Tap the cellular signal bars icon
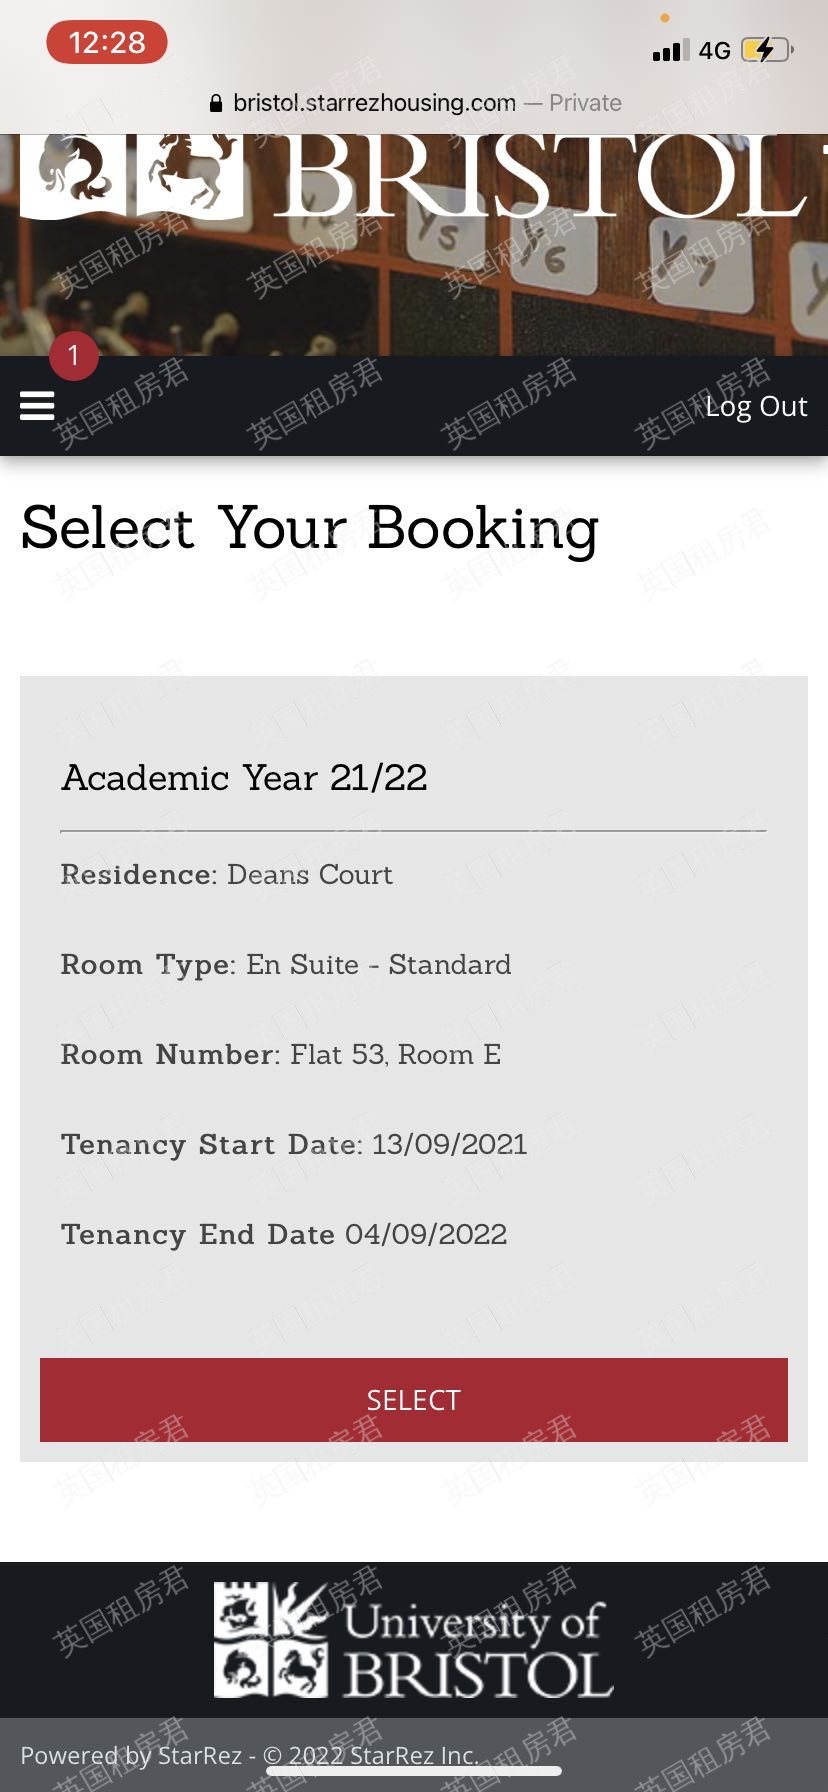 (670, 51)
